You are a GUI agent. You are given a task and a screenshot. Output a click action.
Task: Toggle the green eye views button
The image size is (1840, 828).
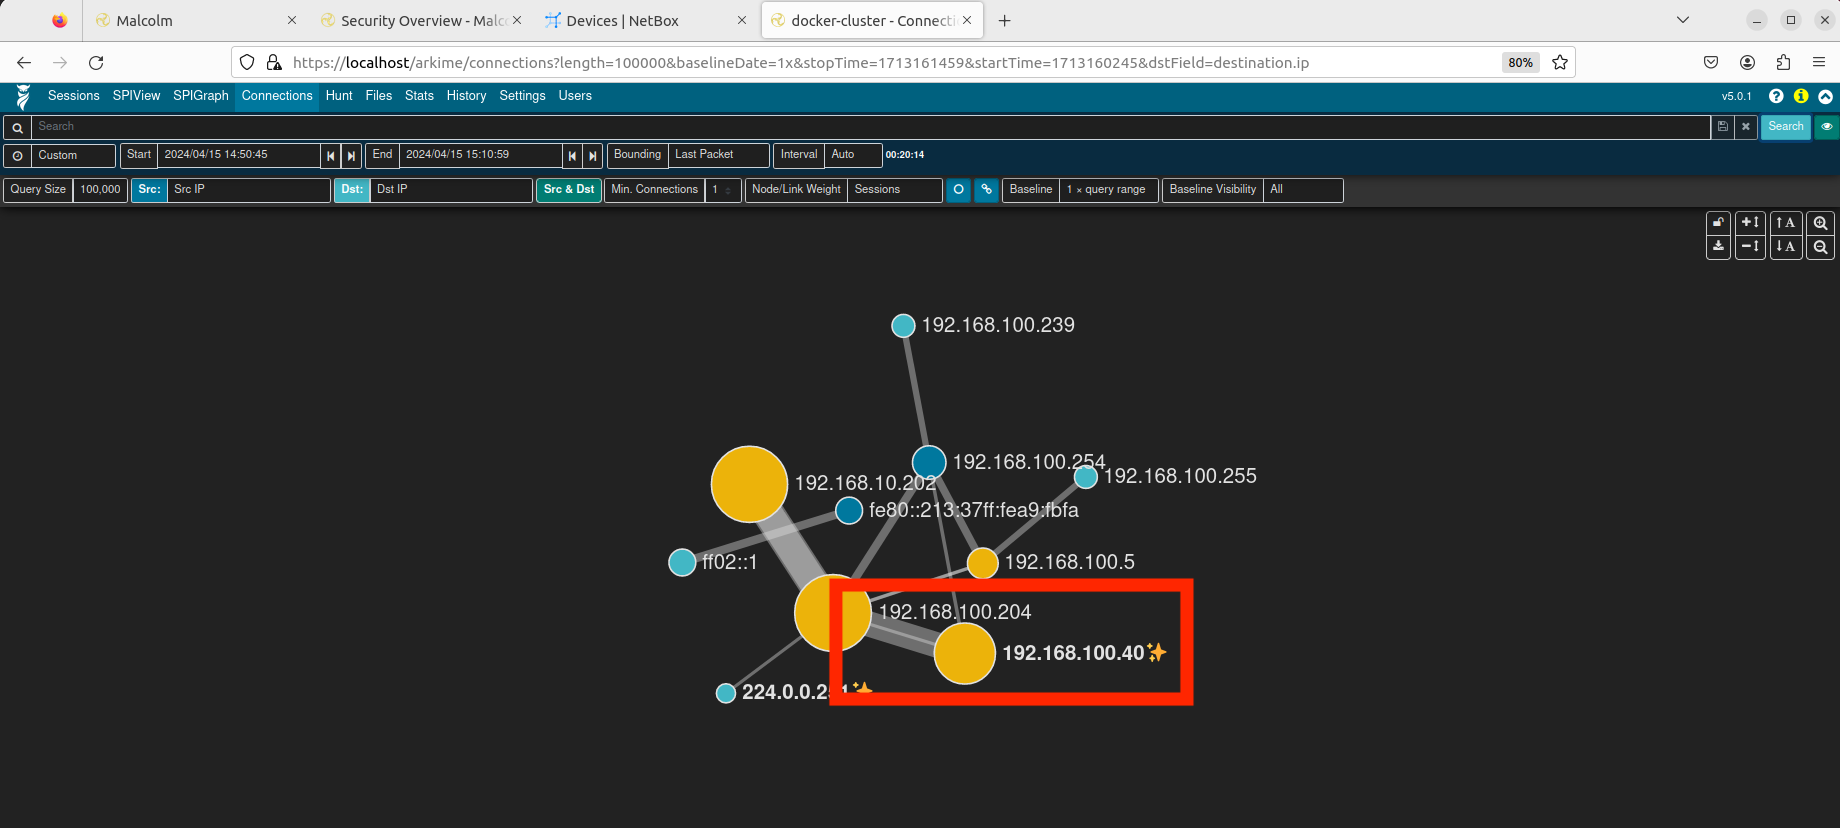[x=1827, y=127]
